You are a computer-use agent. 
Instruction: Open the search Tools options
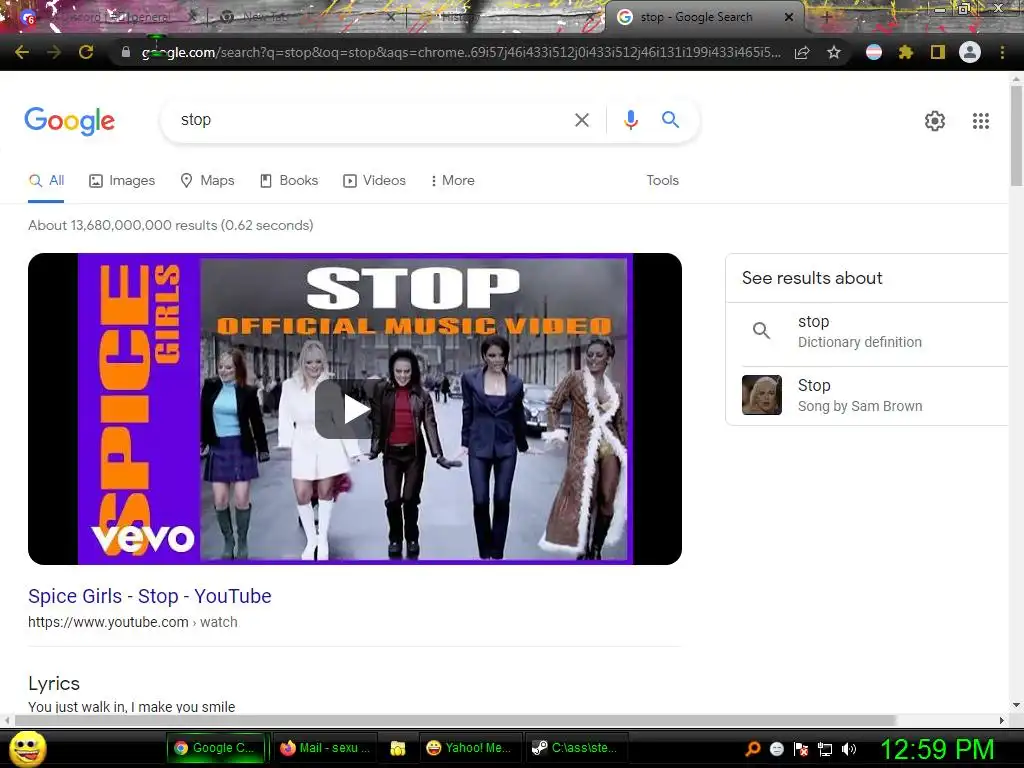(x=662, y=181)
